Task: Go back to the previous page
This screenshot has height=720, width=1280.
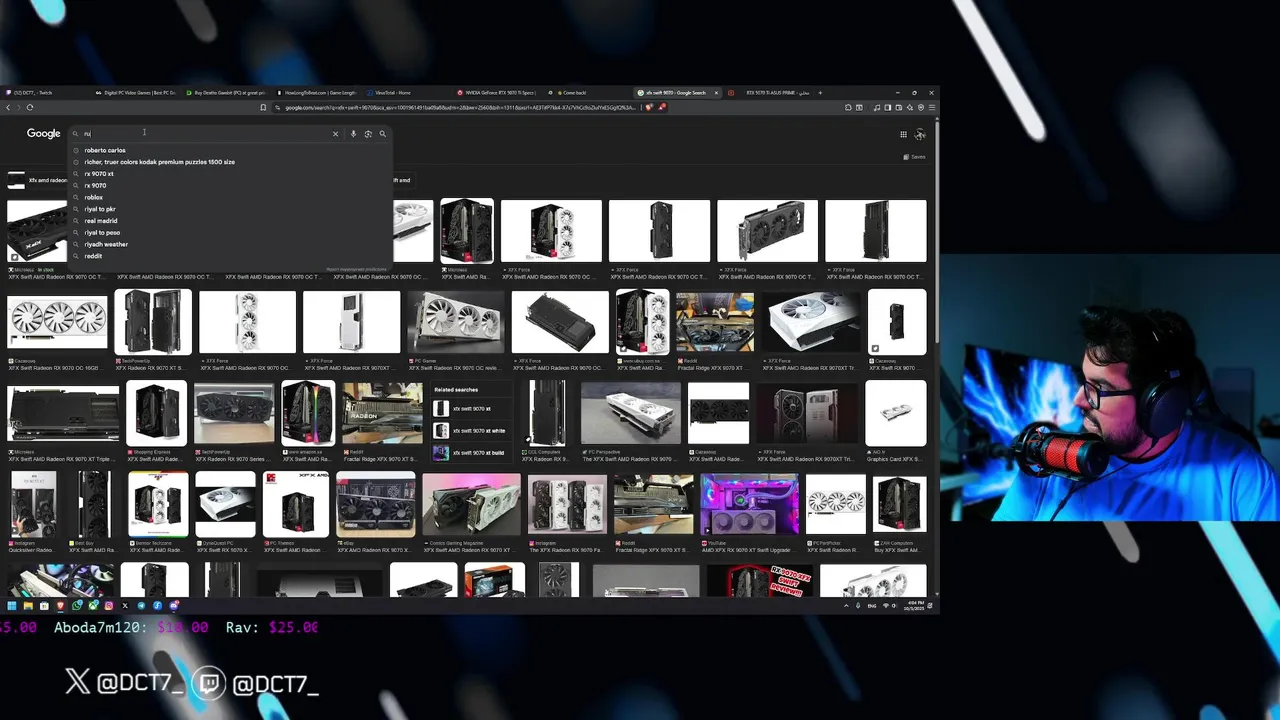Action: pyautogui.click(x=8, y=107)
